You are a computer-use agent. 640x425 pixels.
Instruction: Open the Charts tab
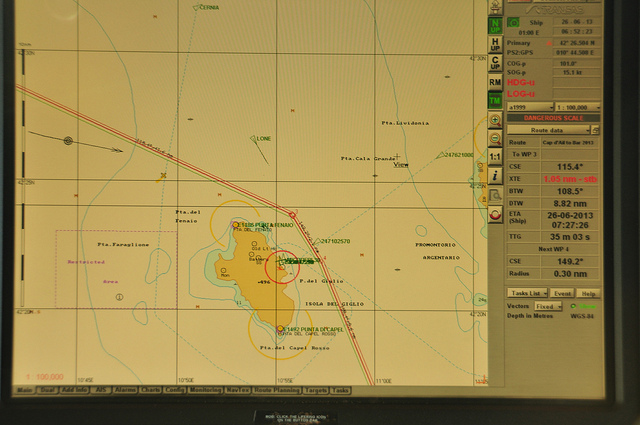point(151,390)
